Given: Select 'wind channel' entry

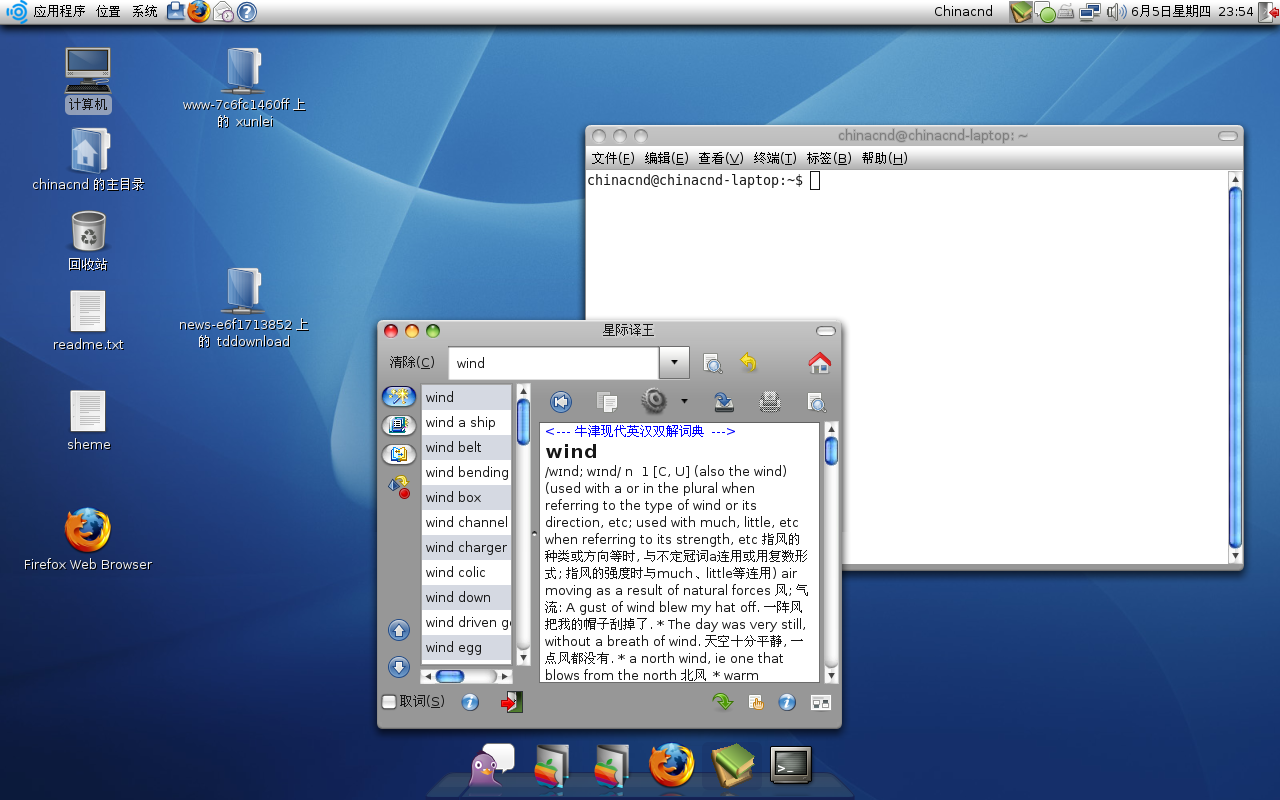Looking at the screenshot, I should (x=466, y=522).
